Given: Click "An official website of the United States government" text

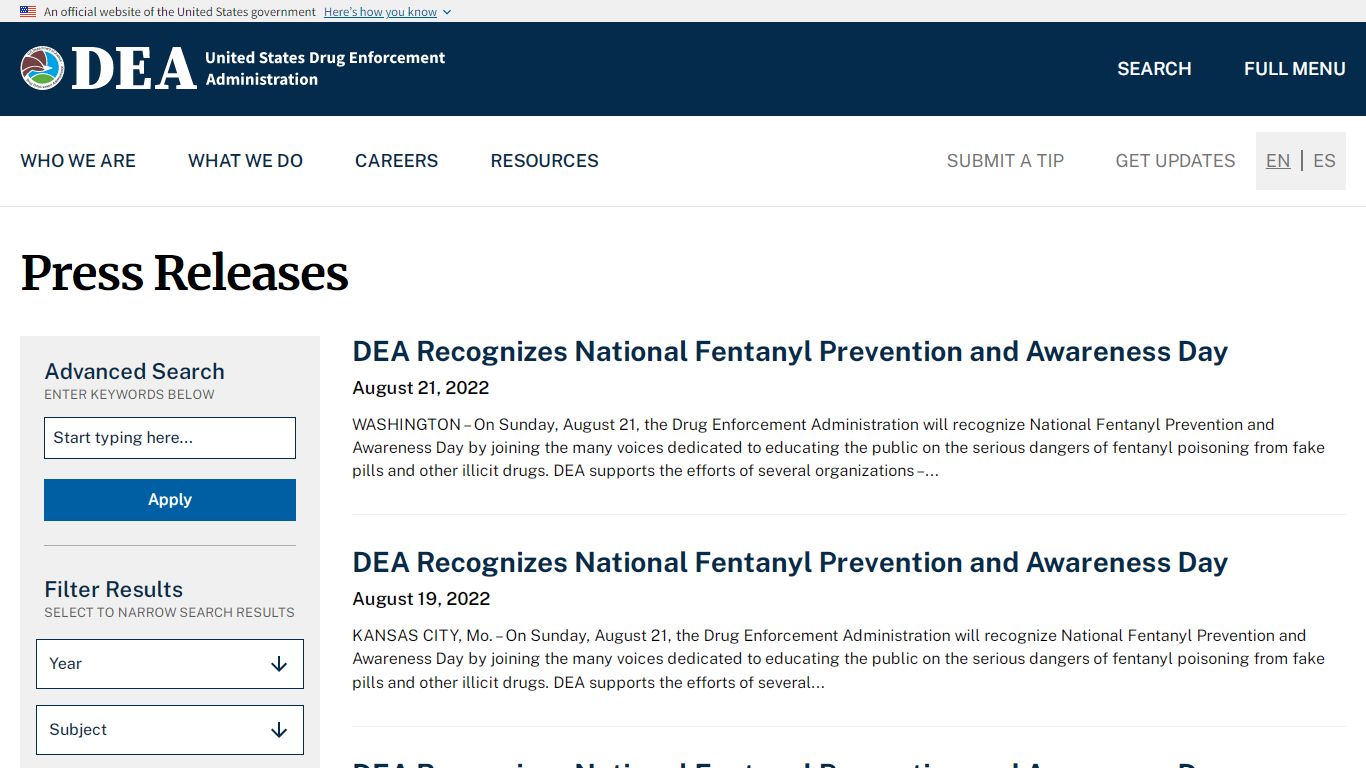Looking at the screenshot, I should [x=180, y=12].
